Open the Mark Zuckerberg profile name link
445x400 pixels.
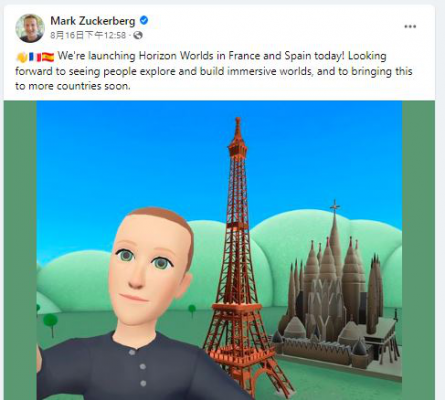pos(93,21)
